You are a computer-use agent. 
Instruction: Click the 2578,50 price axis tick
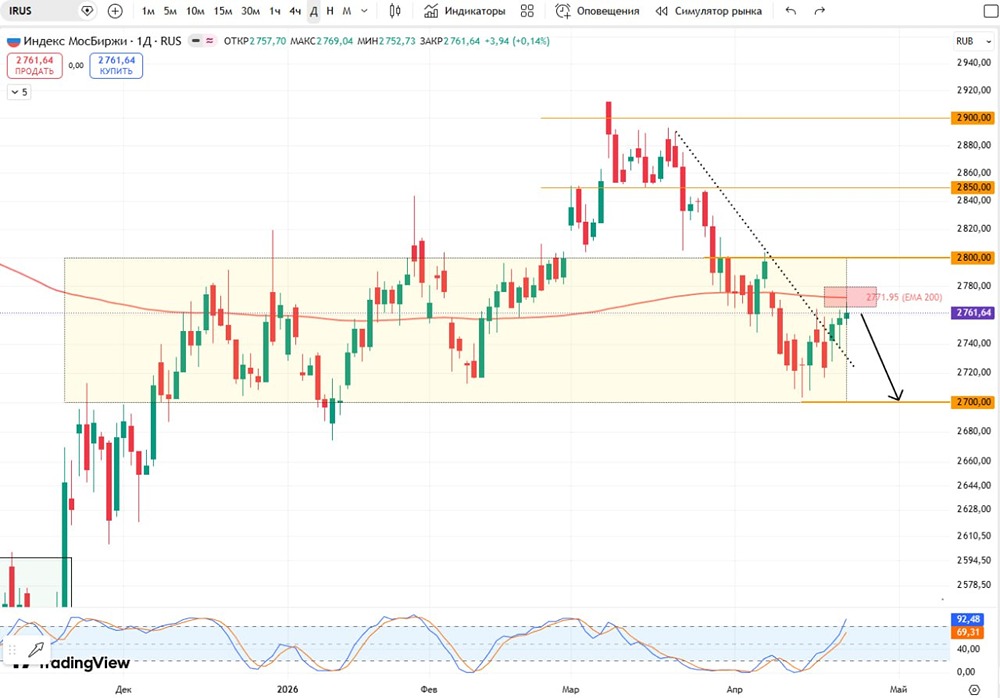pyautogui.click(x=974, y=584)
